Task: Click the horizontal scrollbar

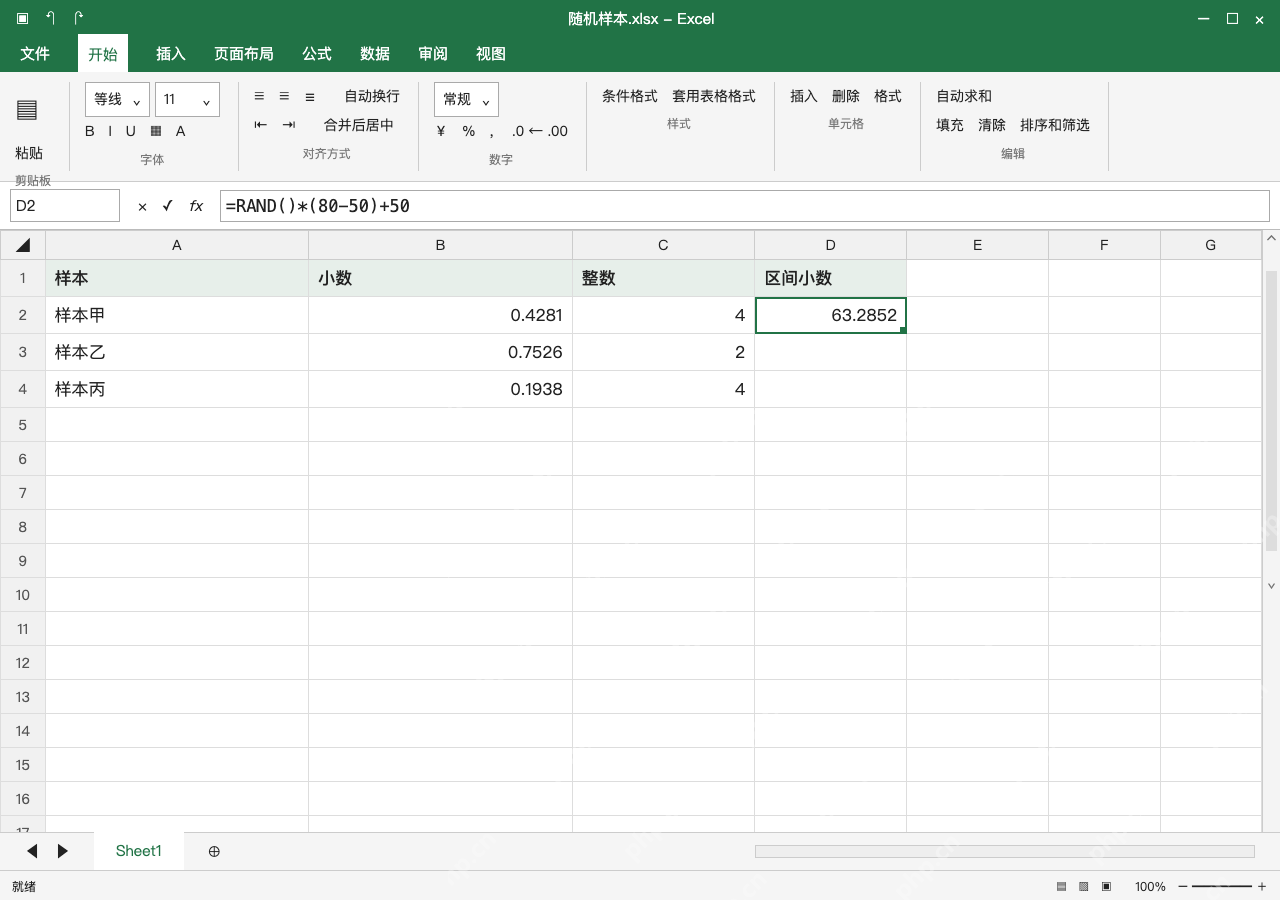Action: (x=1005, y=851)
